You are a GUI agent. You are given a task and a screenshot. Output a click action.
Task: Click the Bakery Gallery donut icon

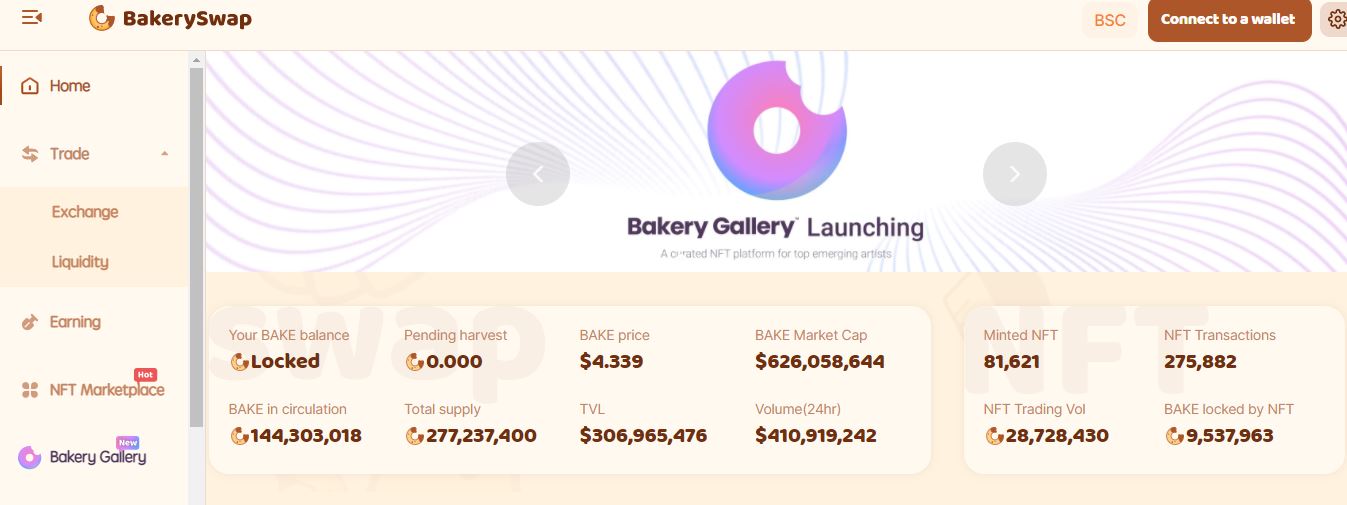click(x=30, y=457)
